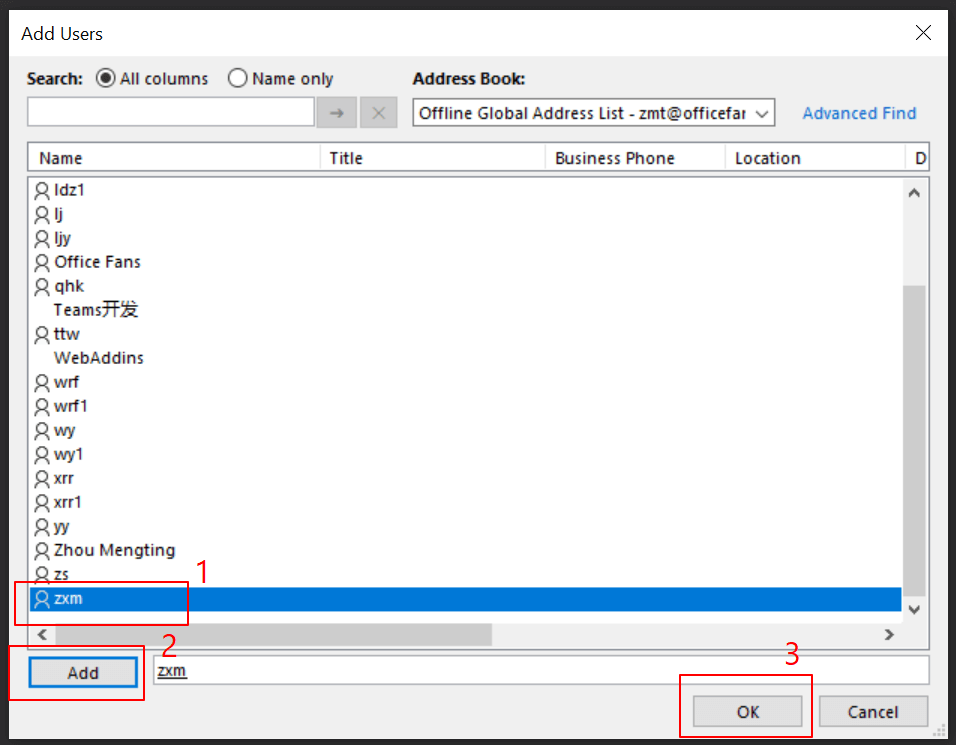This screenshot has height=745, width=956.
Task: Sort contacts by the Name column header
Action: coord(175,158)
